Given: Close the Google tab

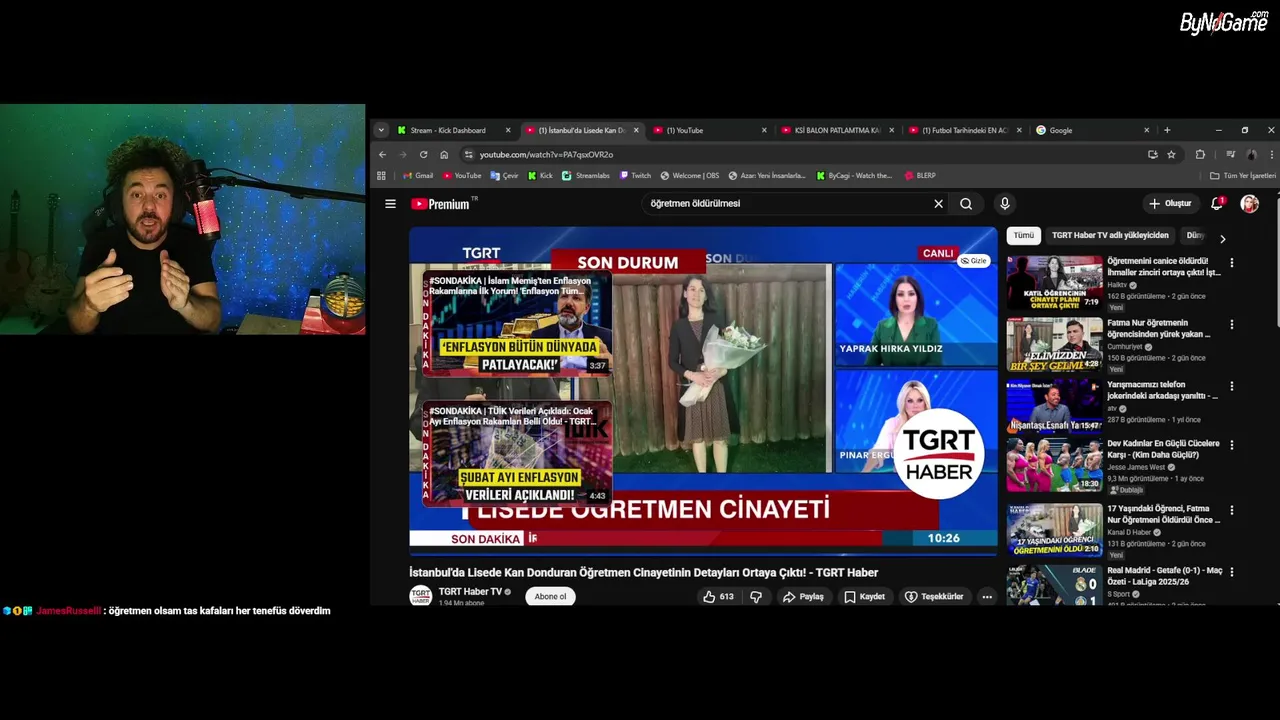Looking at the screenshot, I should click(1146, 130).
